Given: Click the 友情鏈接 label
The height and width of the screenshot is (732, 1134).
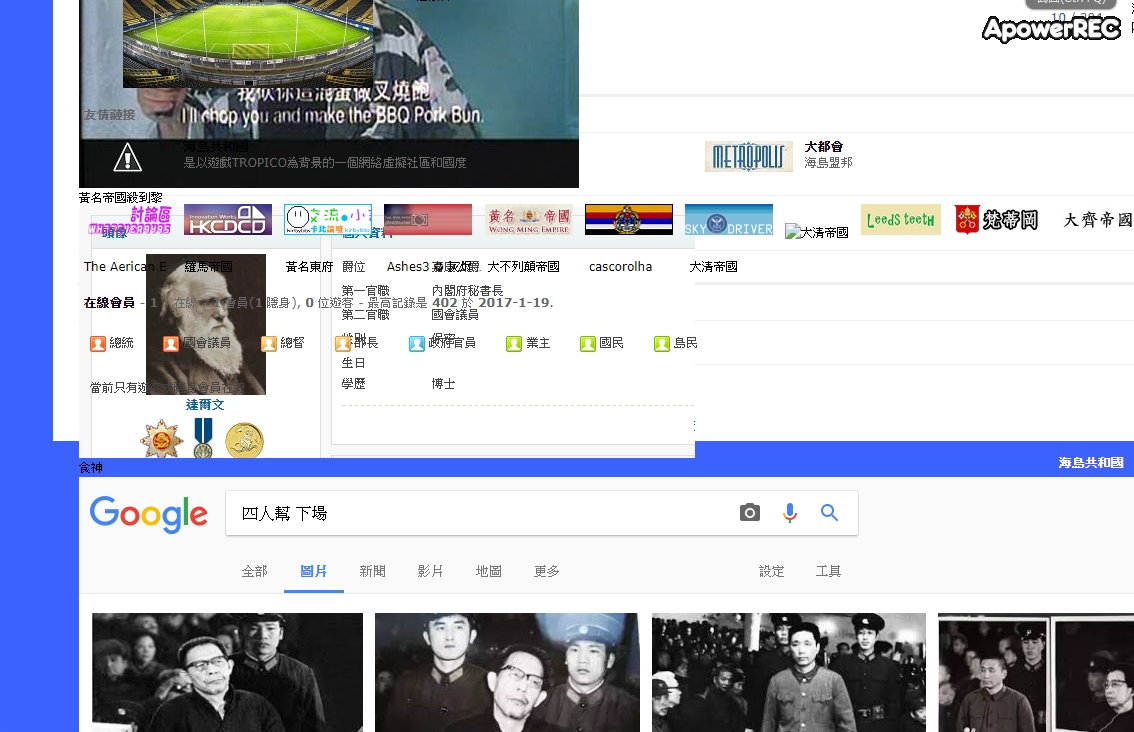Looking at the screenshot, I should 109,115.
